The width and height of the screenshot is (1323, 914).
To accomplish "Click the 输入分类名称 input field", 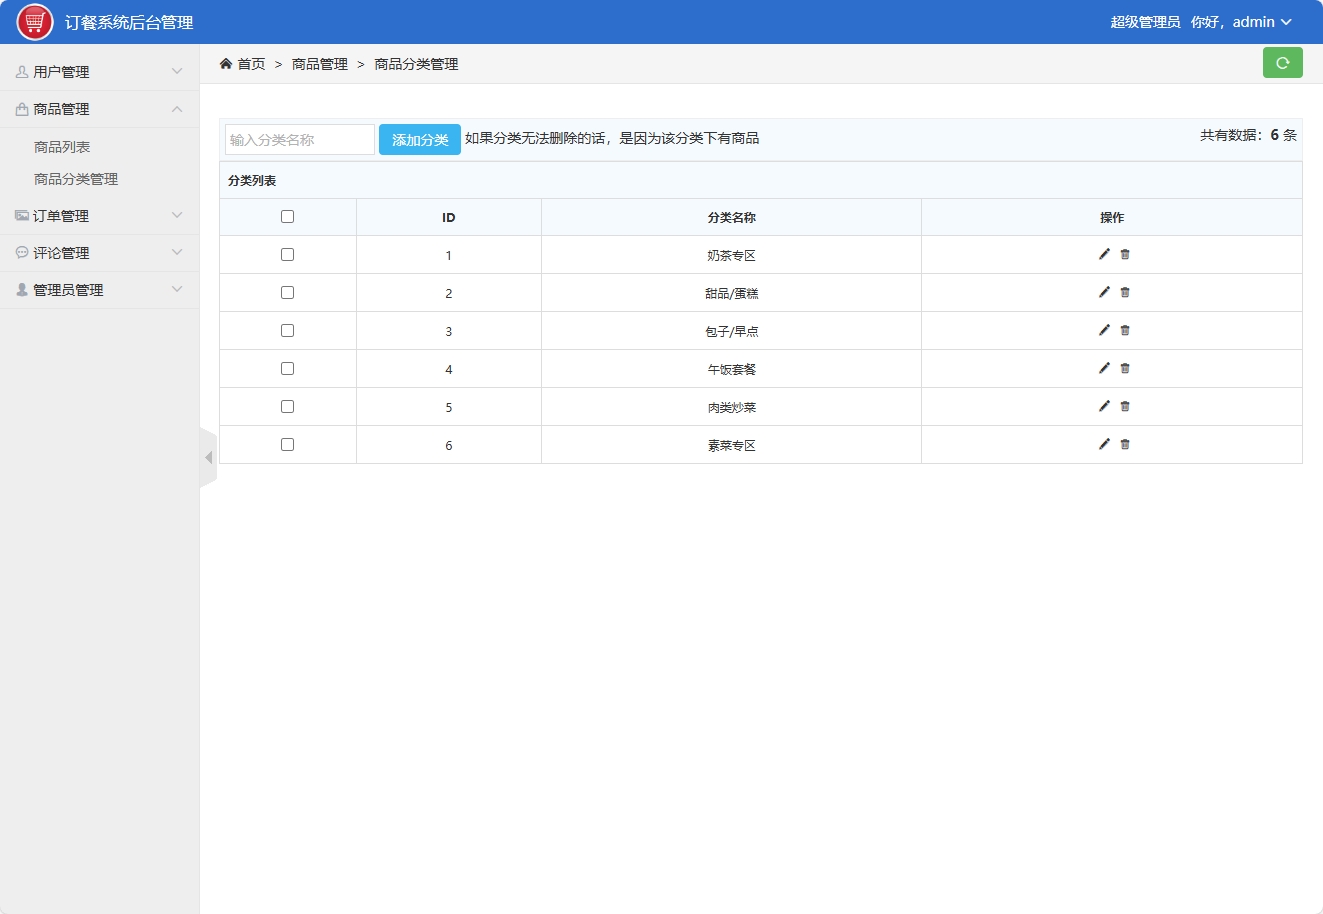I will pos(300,140).
